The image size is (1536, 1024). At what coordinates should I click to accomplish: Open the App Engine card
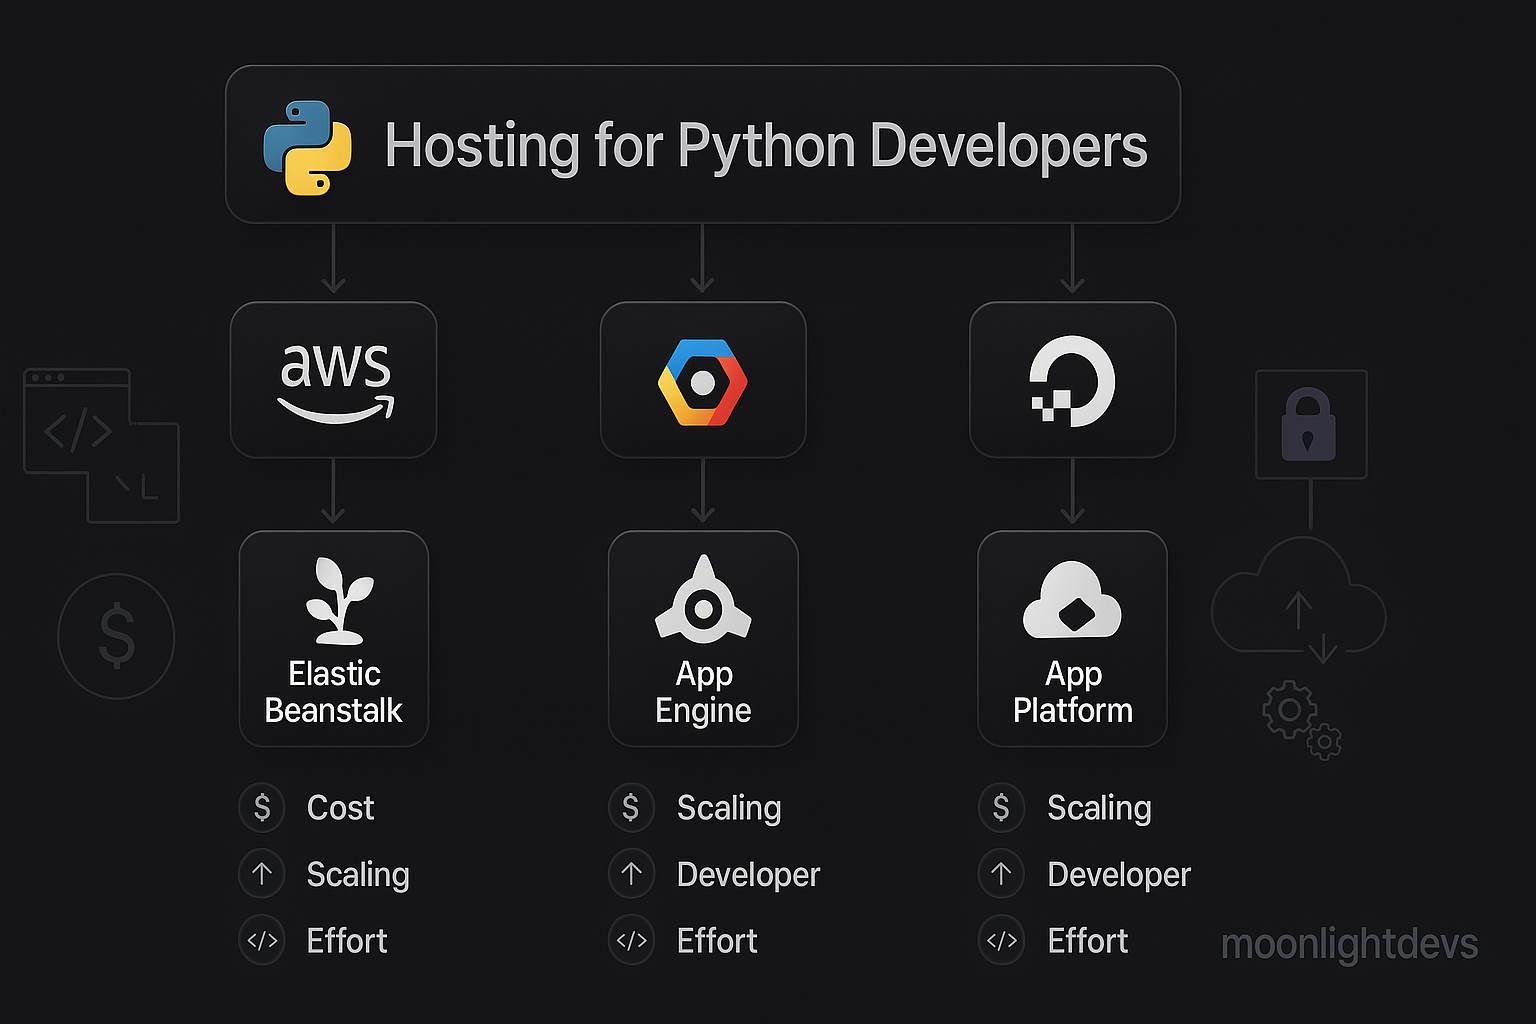pyautogui.click(x=703, y=638)
